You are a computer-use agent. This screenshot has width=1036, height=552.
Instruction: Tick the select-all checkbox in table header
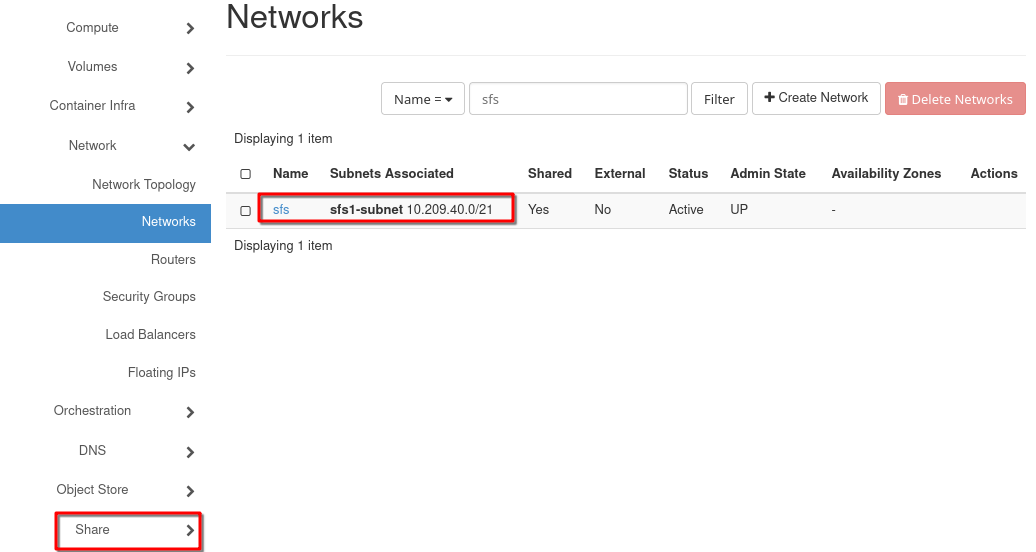click(246, 174)
